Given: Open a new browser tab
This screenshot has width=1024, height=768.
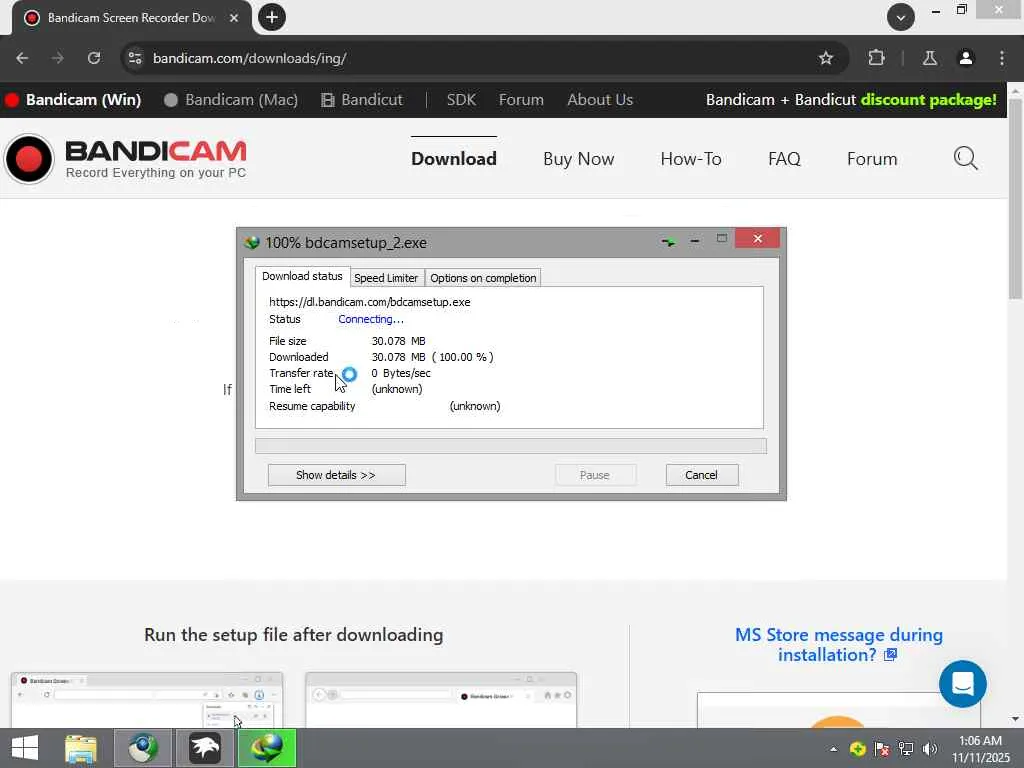Looking at the screenshot, I should (x=272, y=17).
